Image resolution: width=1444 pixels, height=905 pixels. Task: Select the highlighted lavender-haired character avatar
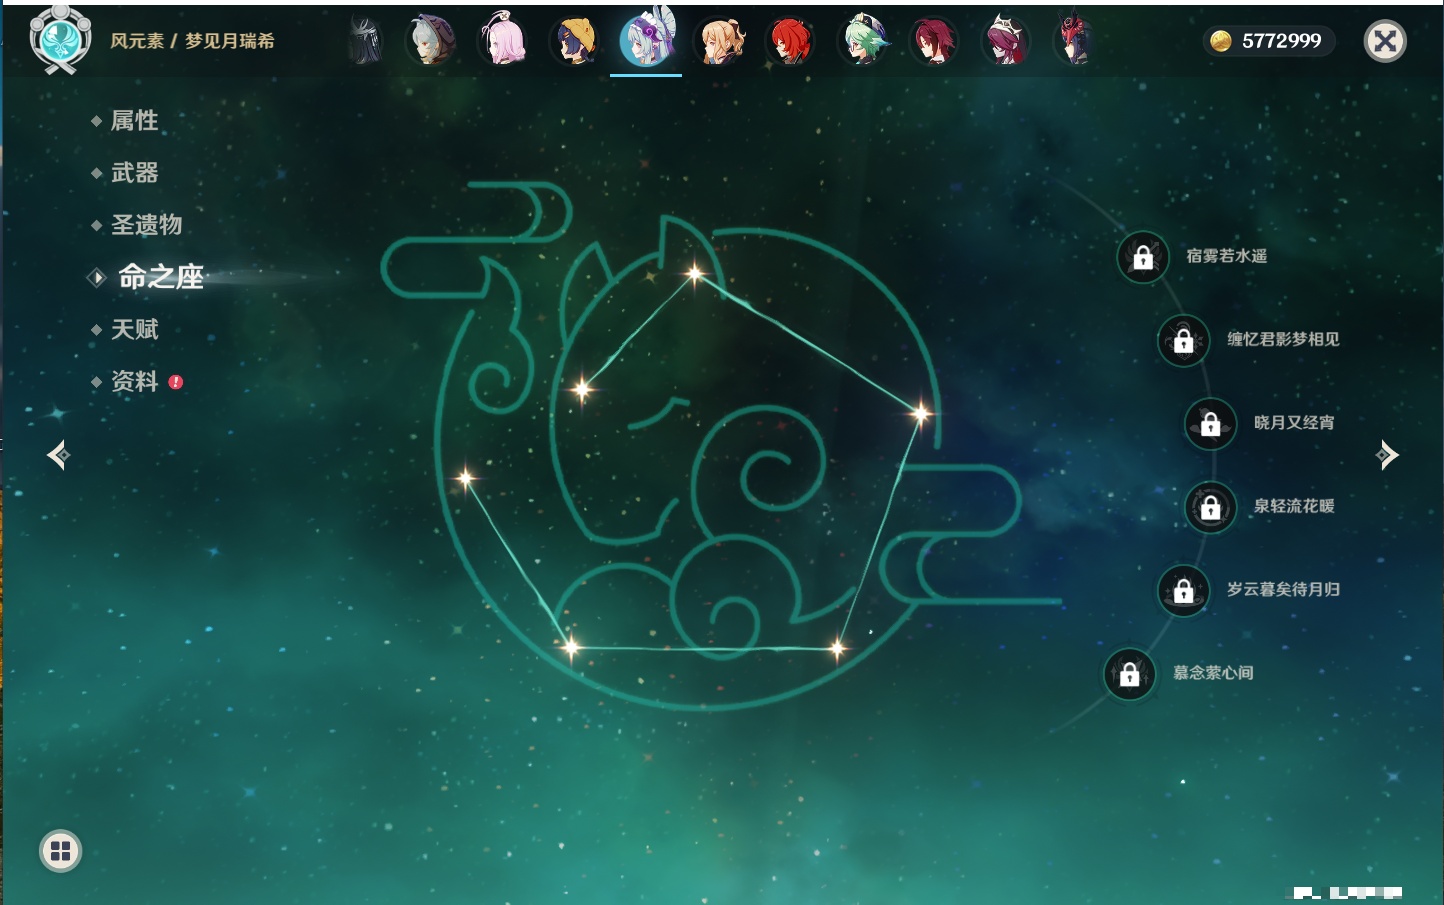[646, 40]
